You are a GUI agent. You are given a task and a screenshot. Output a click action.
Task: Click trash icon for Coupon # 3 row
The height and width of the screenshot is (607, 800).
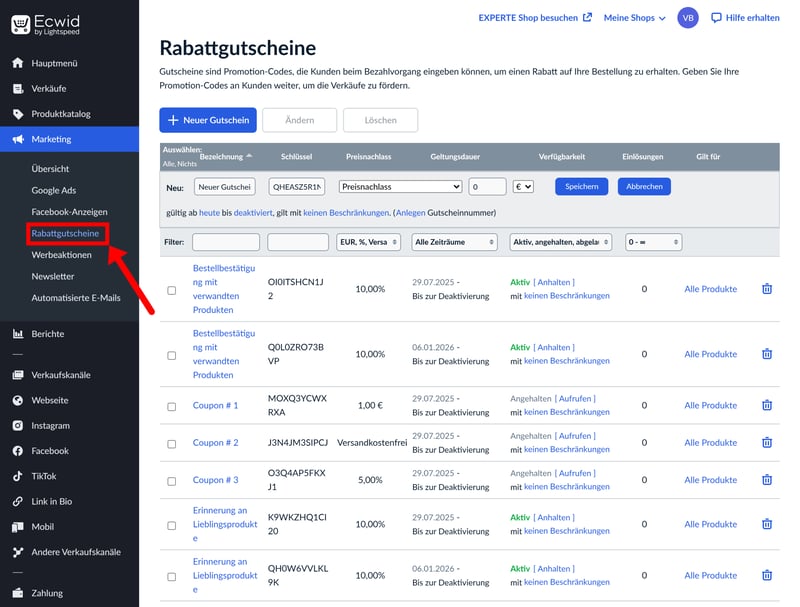point(767,480)
